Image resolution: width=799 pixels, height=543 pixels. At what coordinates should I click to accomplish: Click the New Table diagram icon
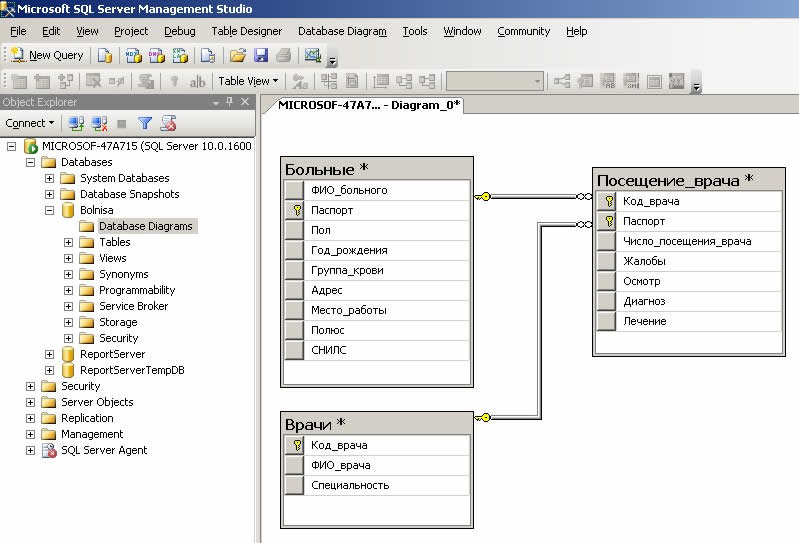[x=19, y=81]
